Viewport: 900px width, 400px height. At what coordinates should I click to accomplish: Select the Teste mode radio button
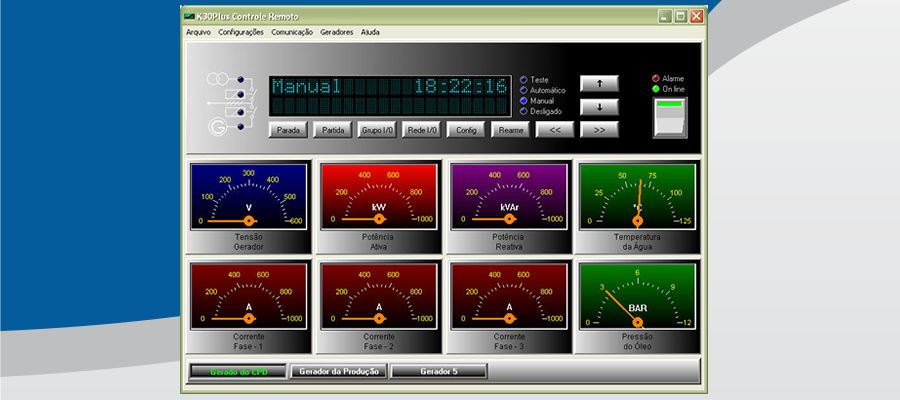coord(524,79)
